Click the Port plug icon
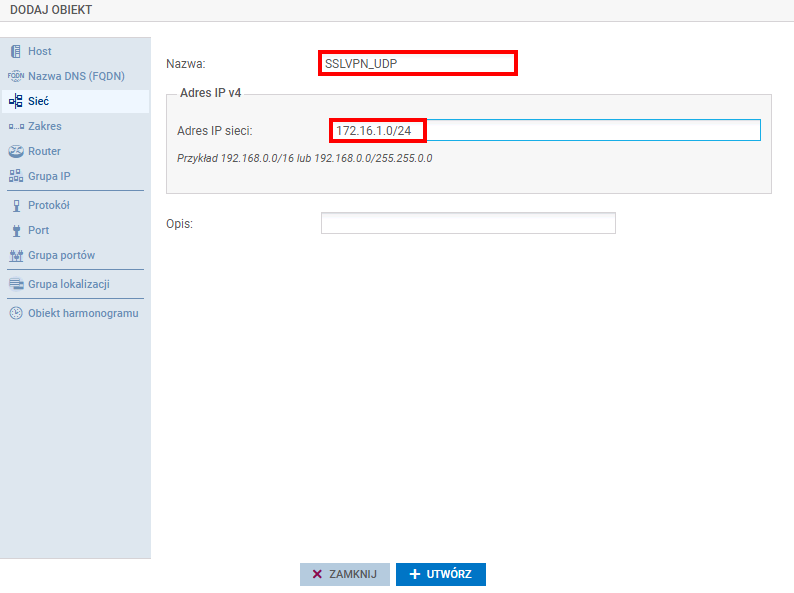Viewport: 794px width, 593px height. click(16, 230)
